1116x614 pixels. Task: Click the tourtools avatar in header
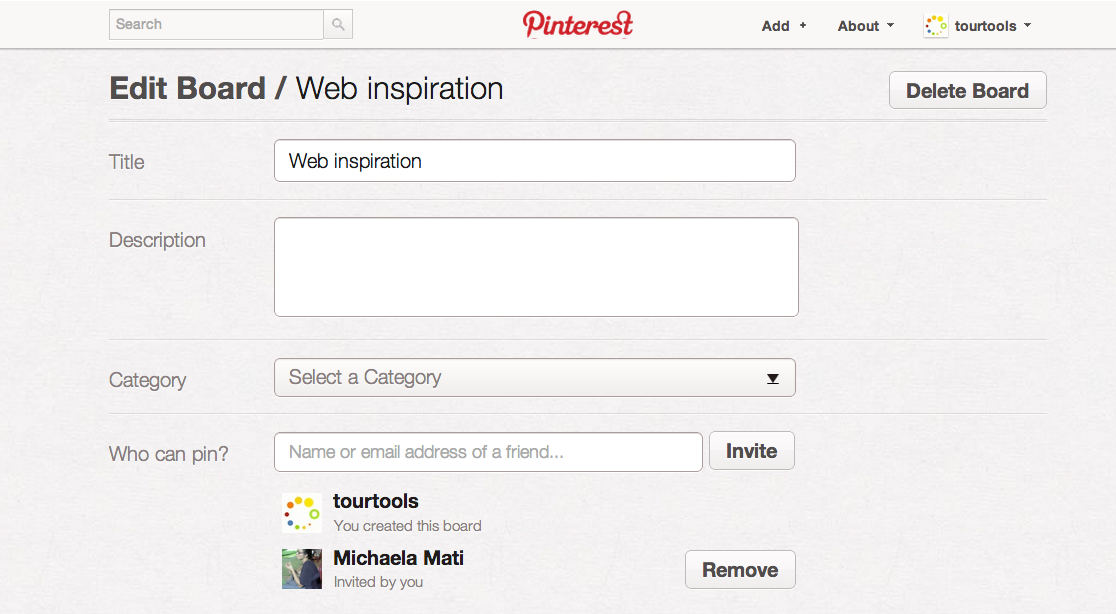click(x=936, y=26)
